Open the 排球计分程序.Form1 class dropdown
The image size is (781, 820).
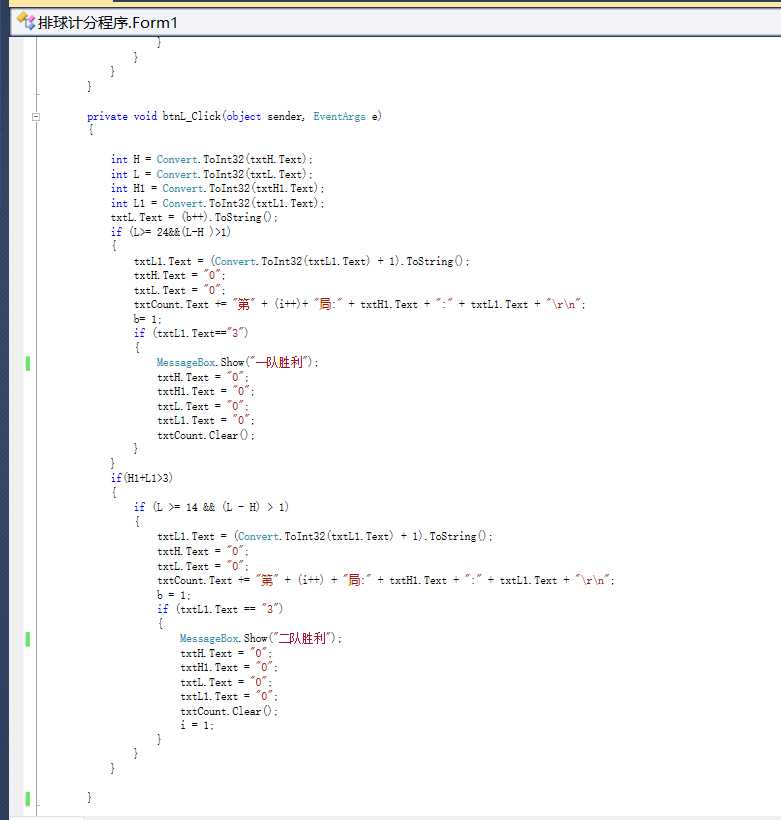tap(395, 22)
